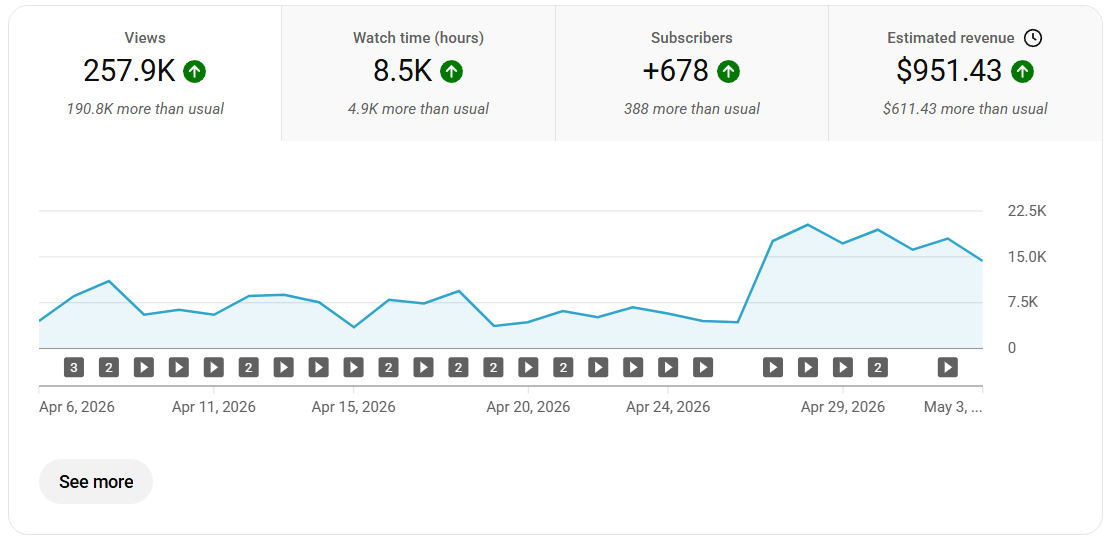Image resolution: width=1106 pixels, height=546 pixels.
Task: Open the play marker above the Apr 15, 2026 label
Action: [353, 367]
